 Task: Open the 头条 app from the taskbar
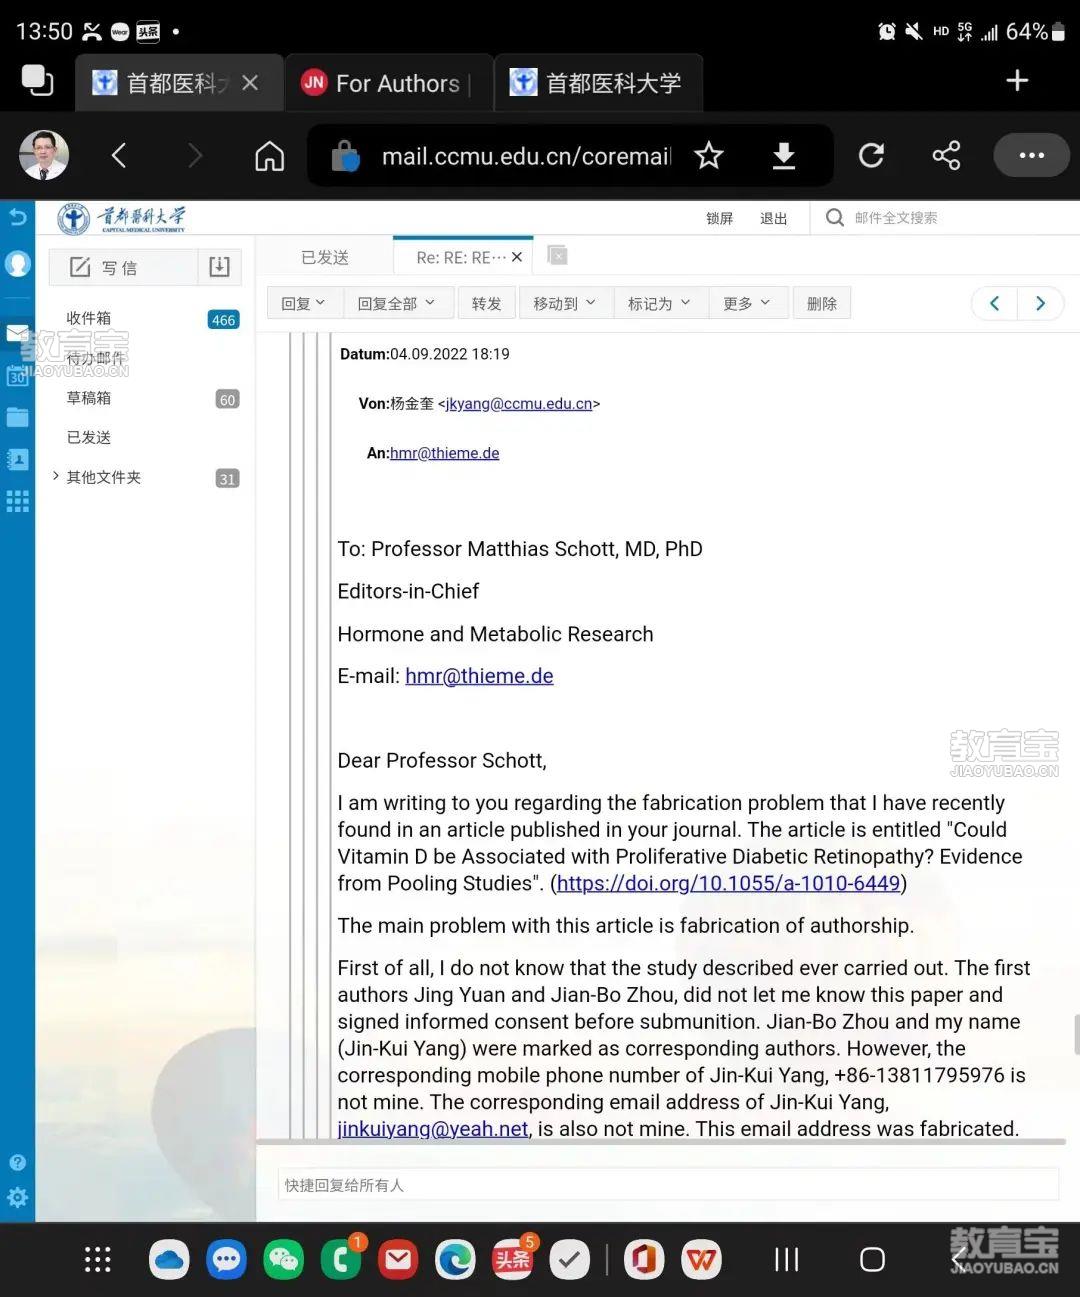pos(512,1260)
